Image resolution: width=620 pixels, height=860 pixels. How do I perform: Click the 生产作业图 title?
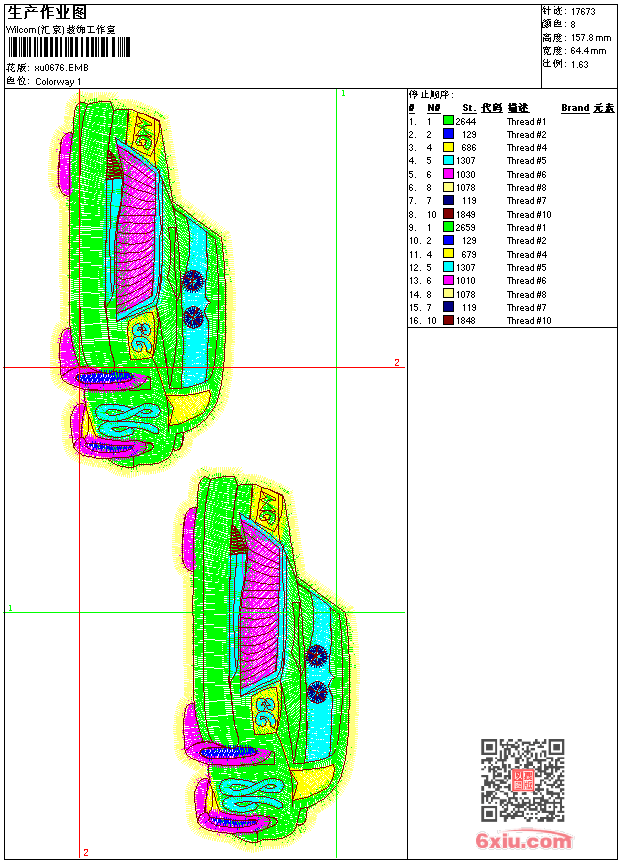tap(47, 13)
